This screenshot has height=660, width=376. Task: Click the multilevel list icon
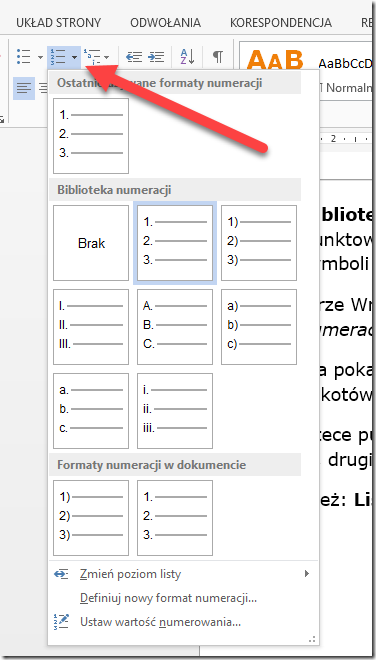(92, 56)
